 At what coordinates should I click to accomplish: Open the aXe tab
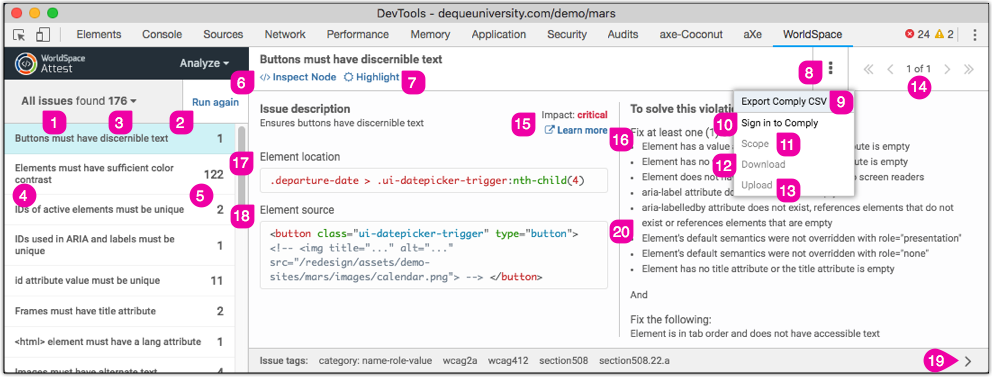tap(752, 35)
